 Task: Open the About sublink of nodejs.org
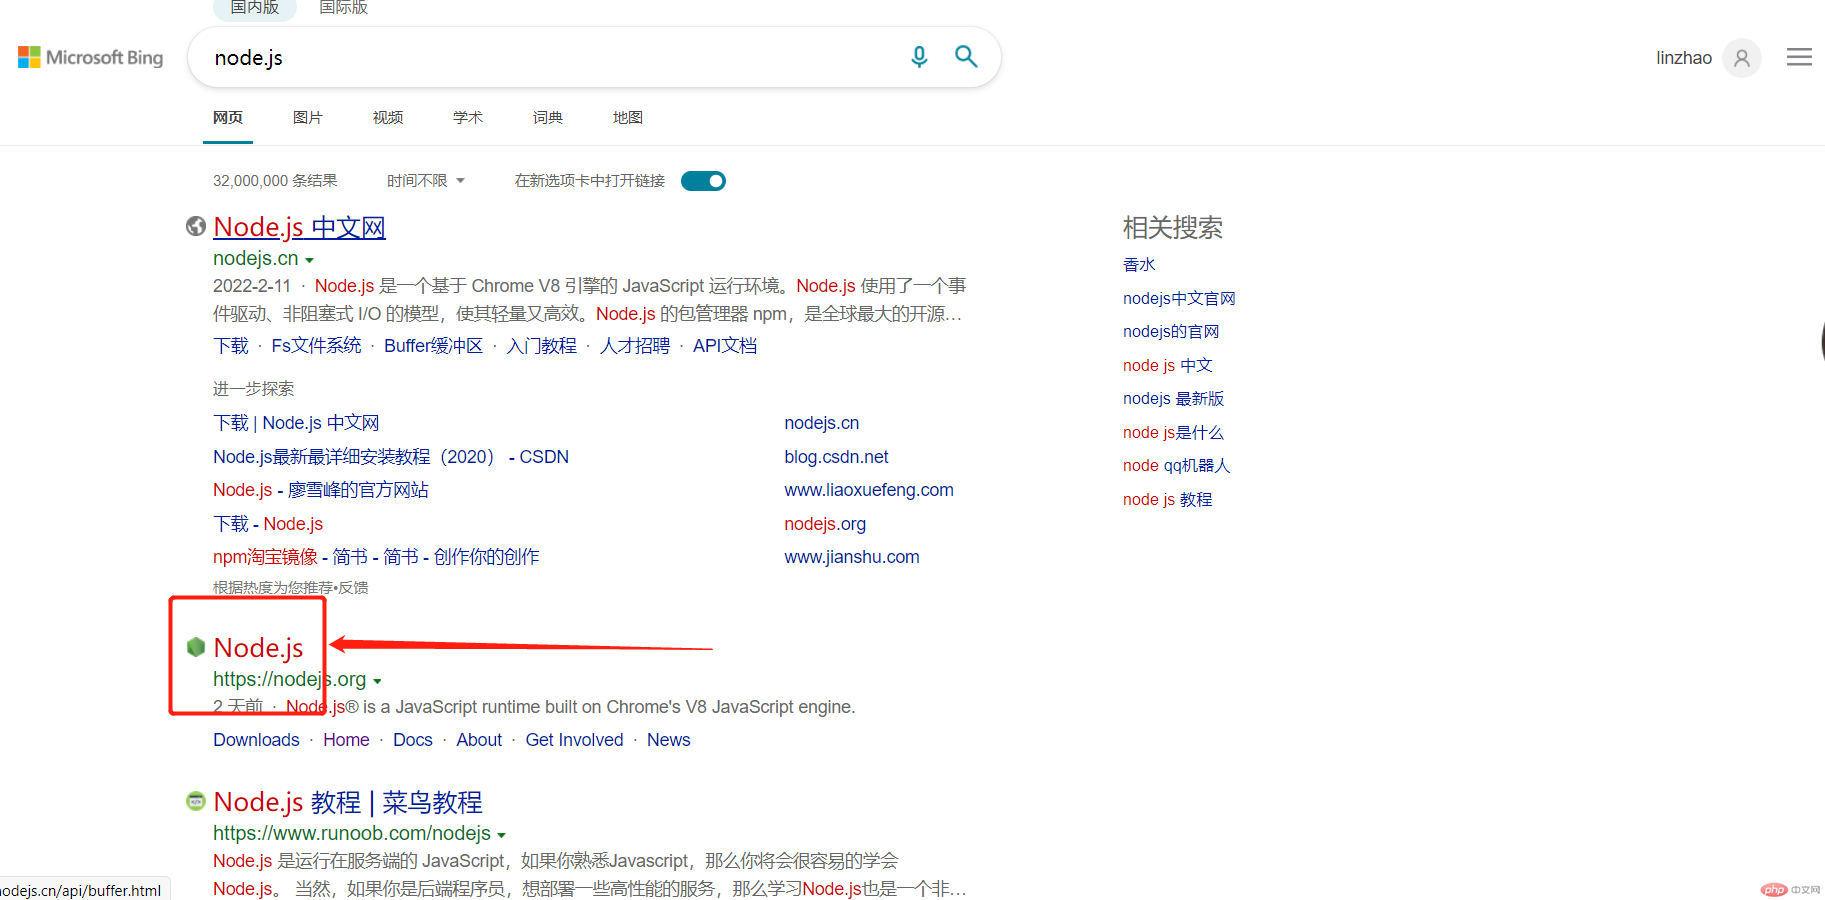(x=479, y=740)
